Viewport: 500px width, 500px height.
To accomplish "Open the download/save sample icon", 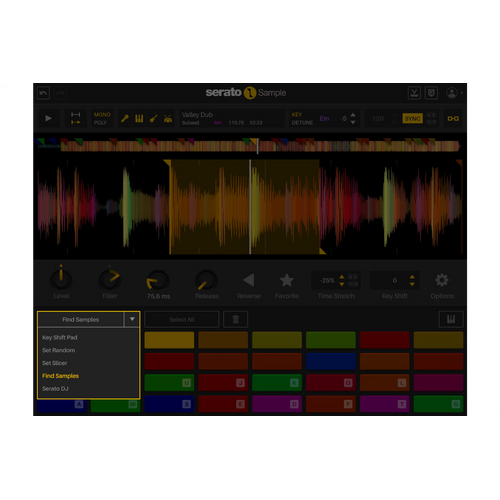I will (x=414, y=93).
